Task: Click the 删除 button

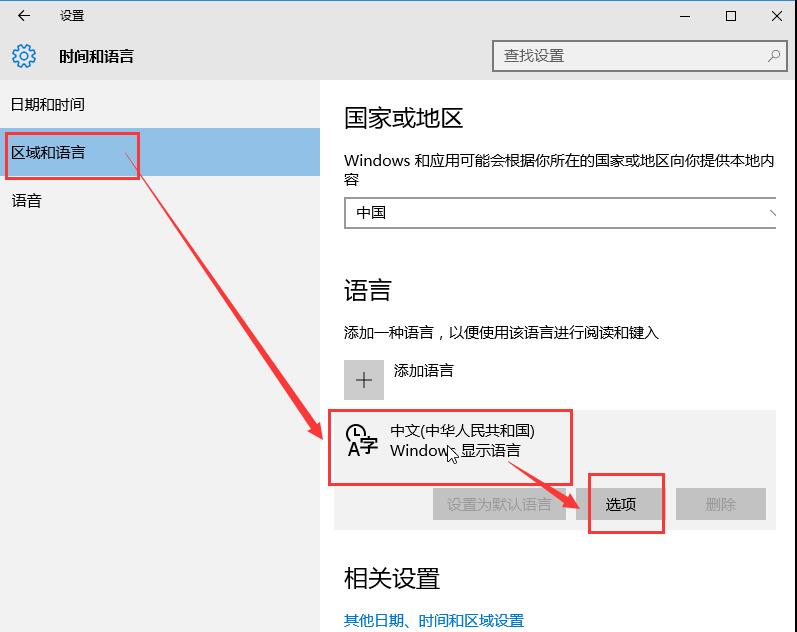Action: coord(721,504)
